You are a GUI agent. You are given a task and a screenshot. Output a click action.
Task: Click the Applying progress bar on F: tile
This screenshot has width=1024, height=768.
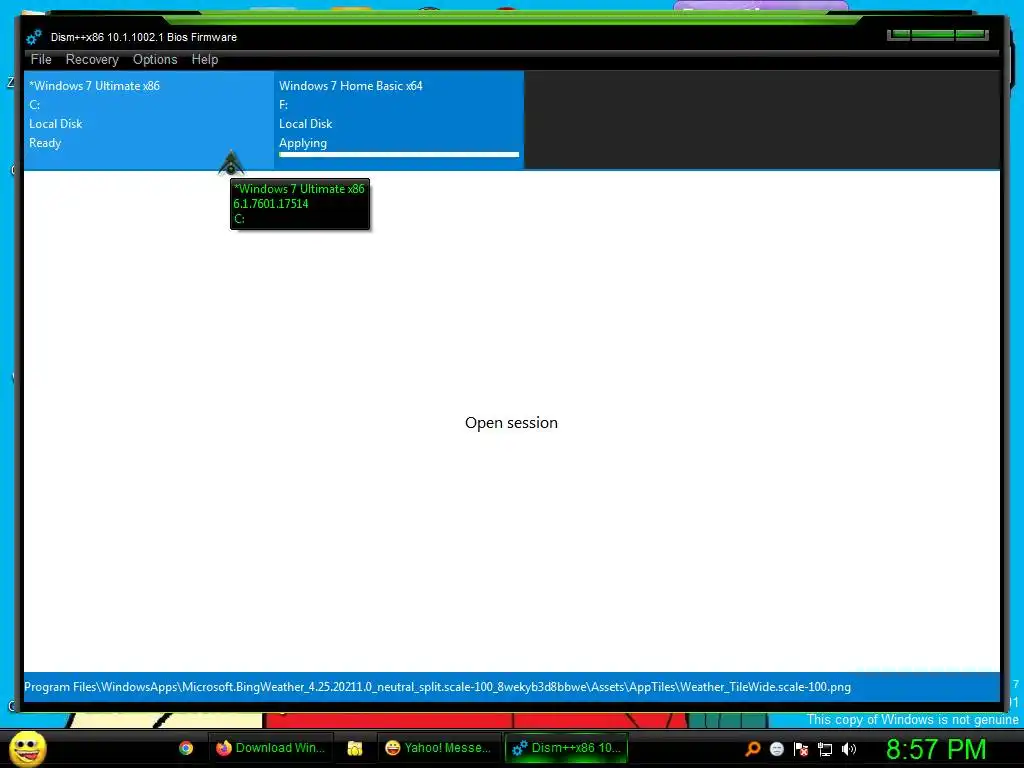[399, 155]
